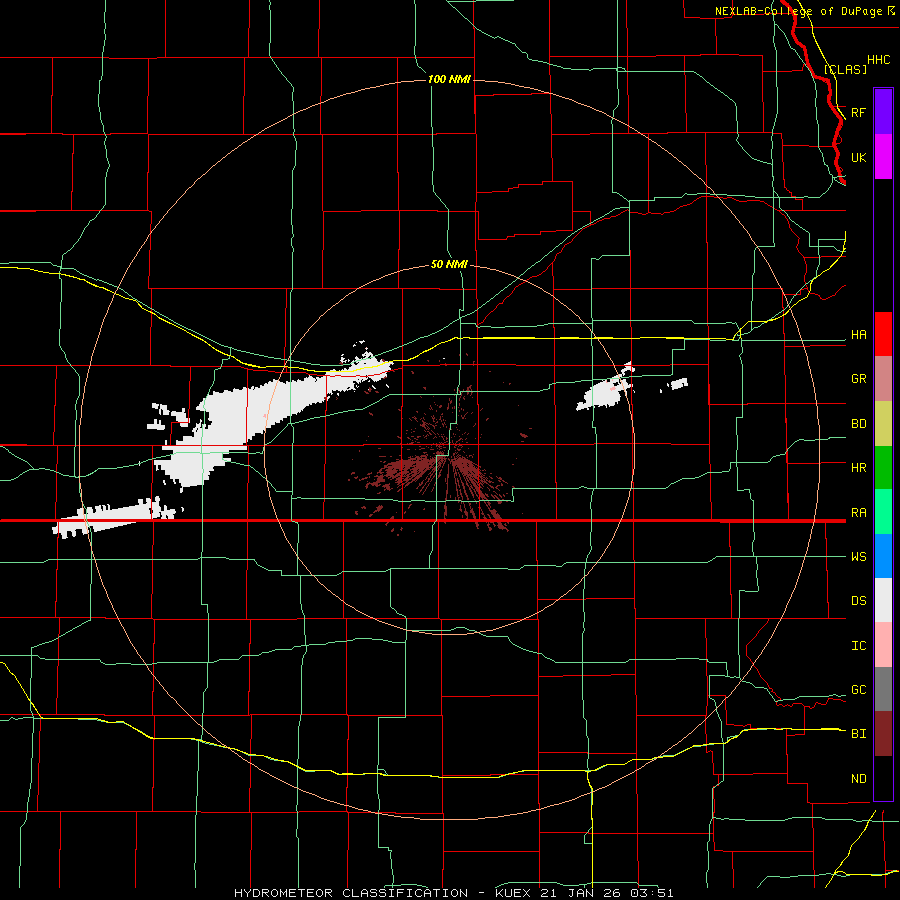Image resolution: width=900 pixels, height=900 pixels.
Task: Click the BD olive legend swatch
Action: coord(883,424)
